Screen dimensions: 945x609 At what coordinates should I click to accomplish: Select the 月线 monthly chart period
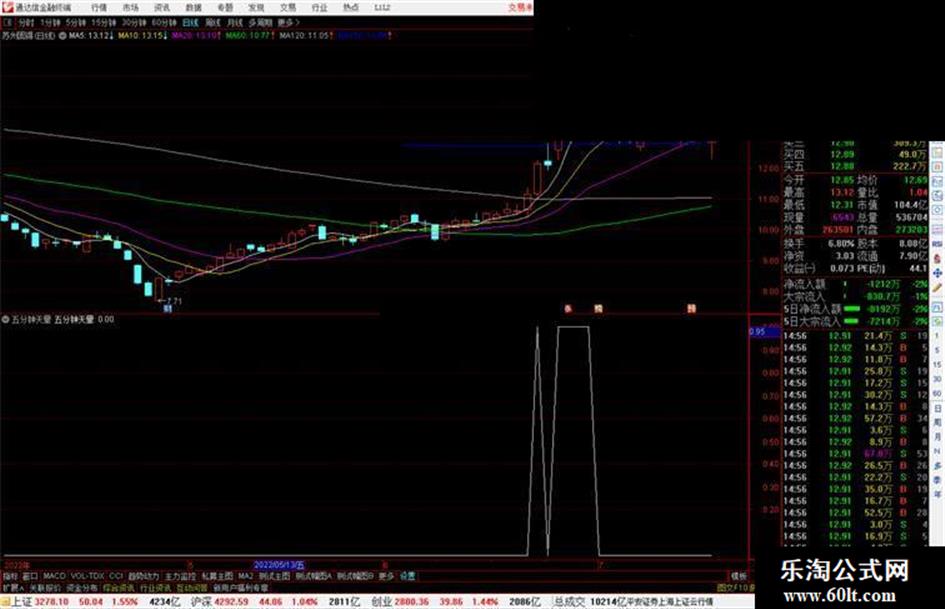coord(234,22)
